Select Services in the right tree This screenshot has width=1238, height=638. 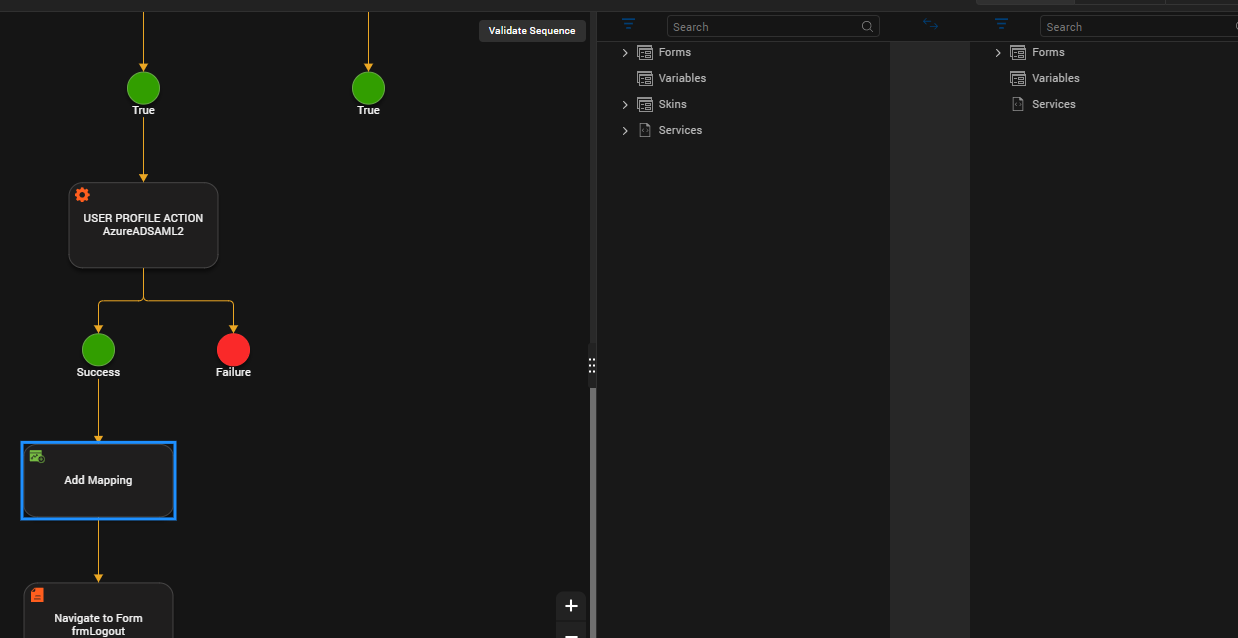[x=1053, y=104]
